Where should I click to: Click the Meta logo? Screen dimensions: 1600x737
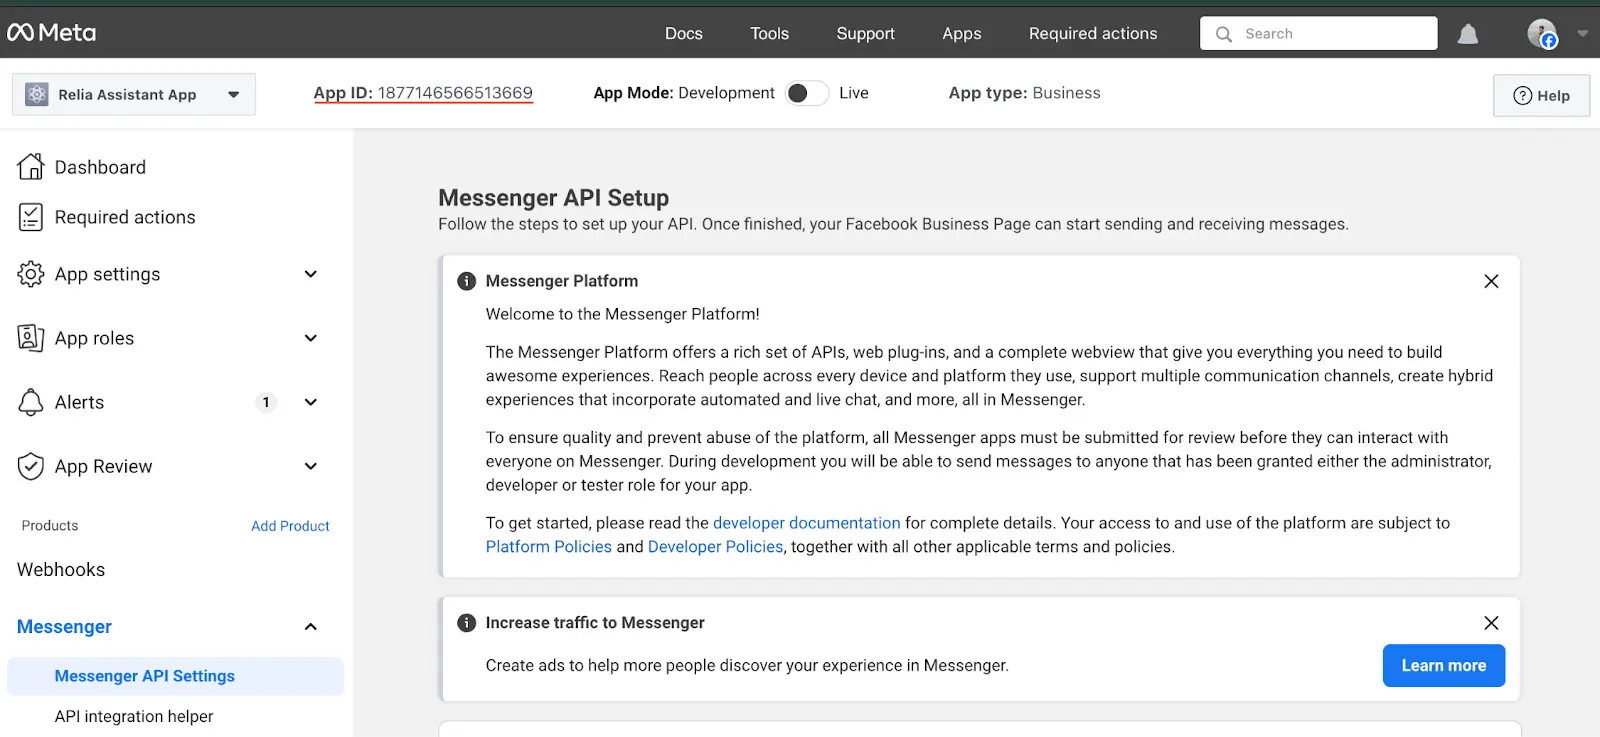52,33
